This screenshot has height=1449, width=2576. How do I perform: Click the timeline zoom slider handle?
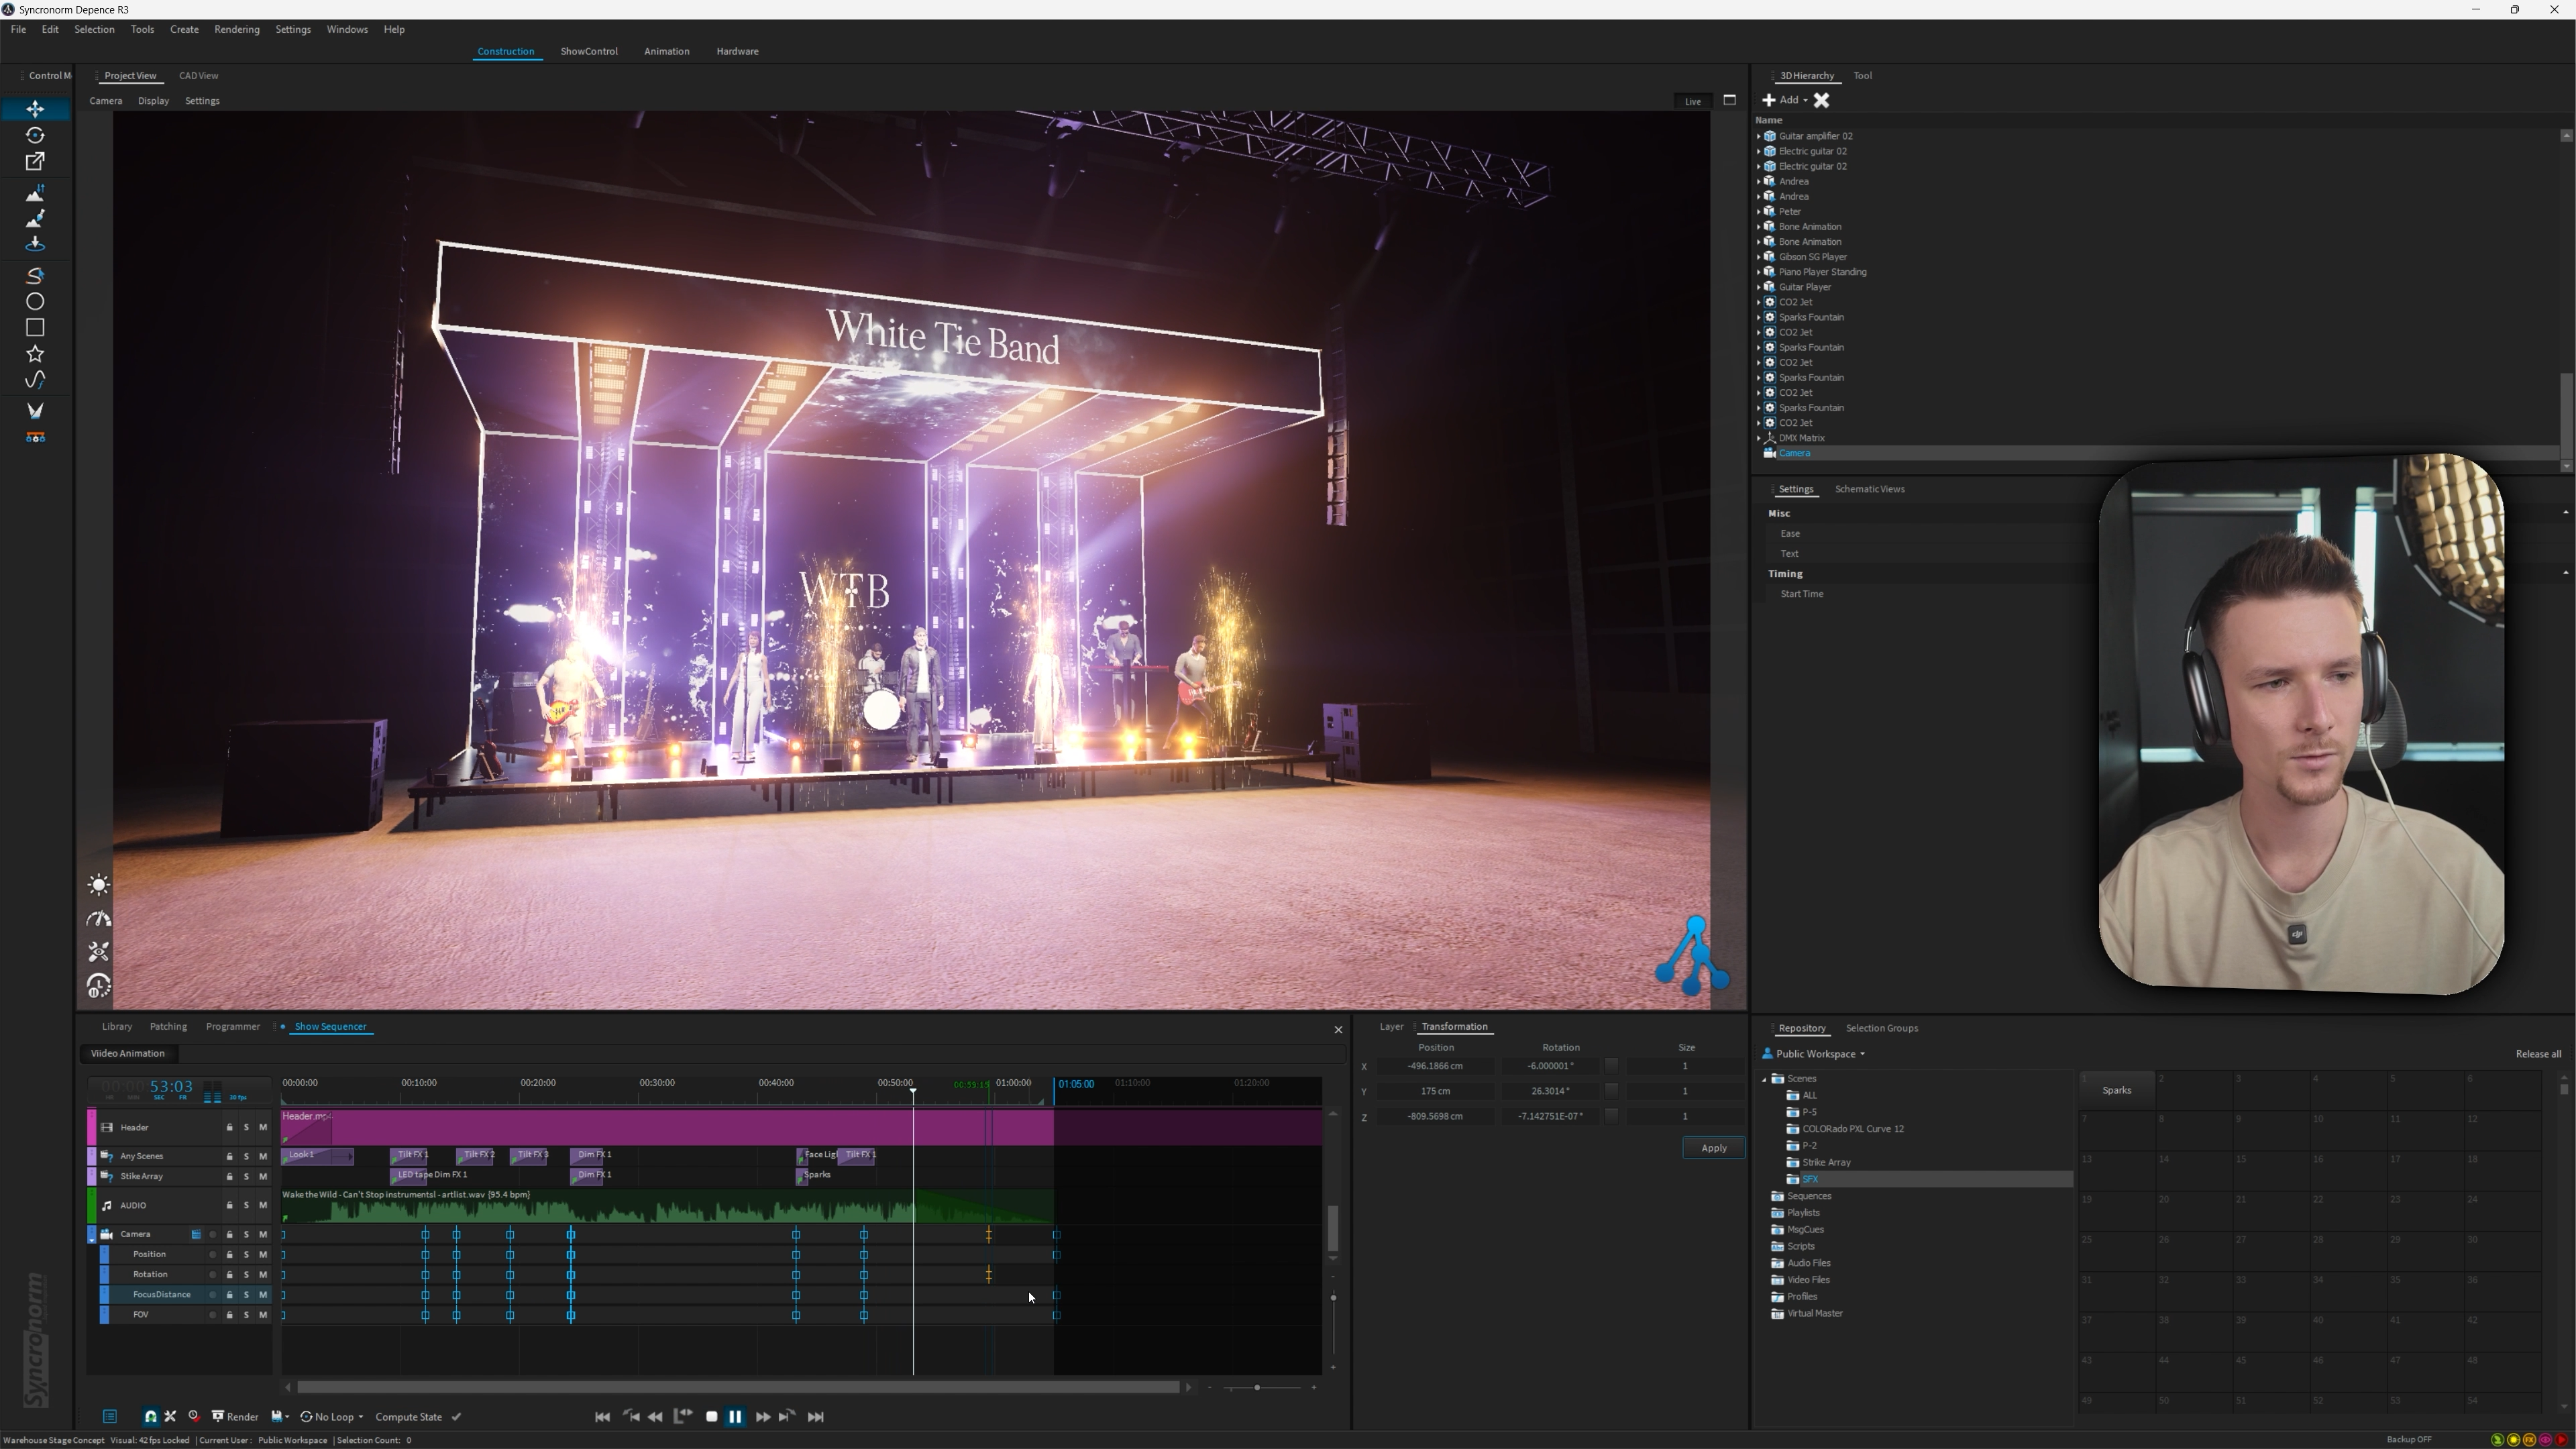coord(1257,1387)
